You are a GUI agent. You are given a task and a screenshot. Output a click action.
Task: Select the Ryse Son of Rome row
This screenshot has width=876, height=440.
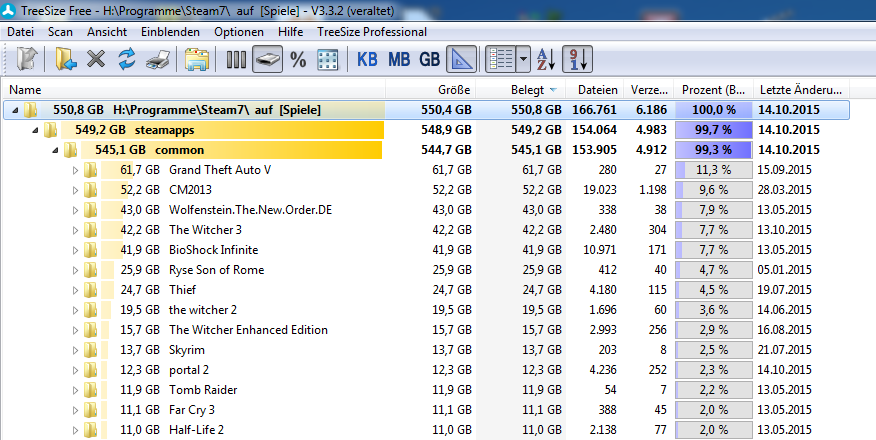pos(425,270)
